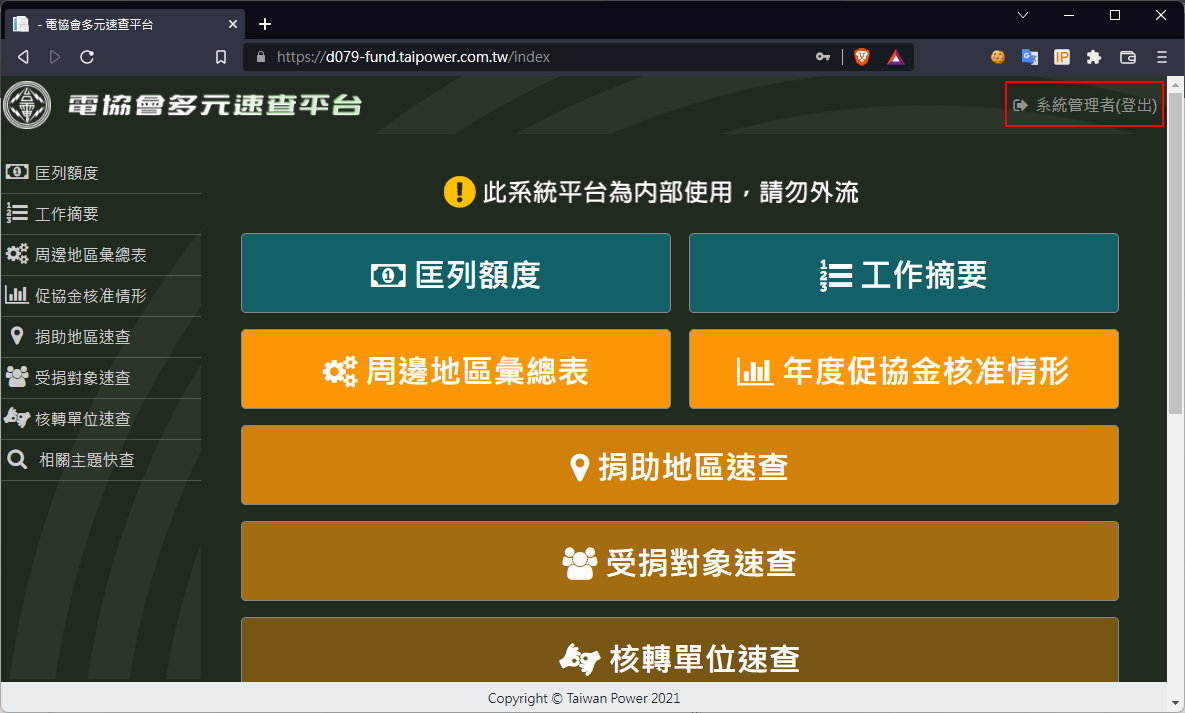1185x713 pixels.
Task: Click the Taipower logo emblem
Action: (27, 105)
